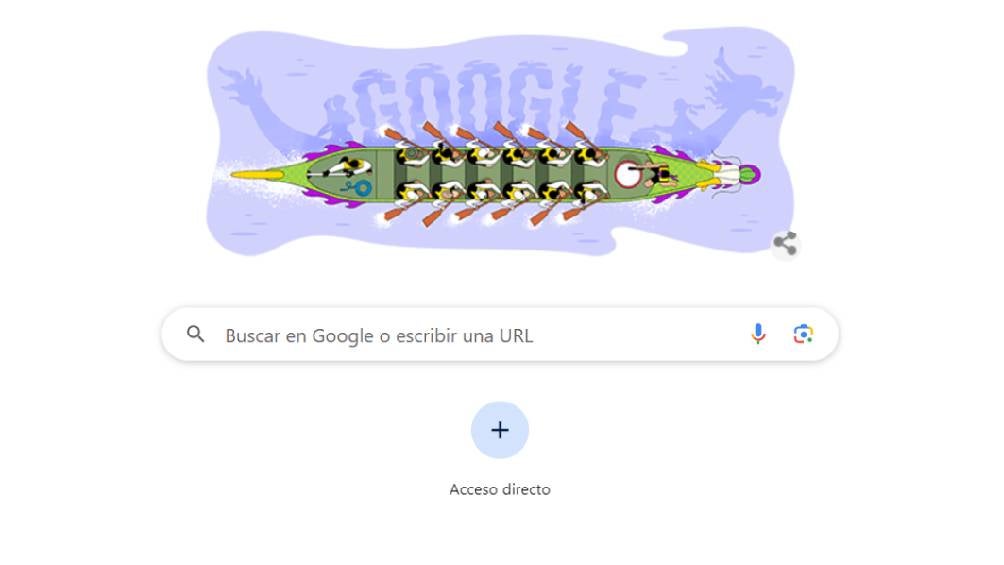This screenshot has height=565, width=1004.
Task: Start voice search with the microphone icon
Action: tap(758, 334)
